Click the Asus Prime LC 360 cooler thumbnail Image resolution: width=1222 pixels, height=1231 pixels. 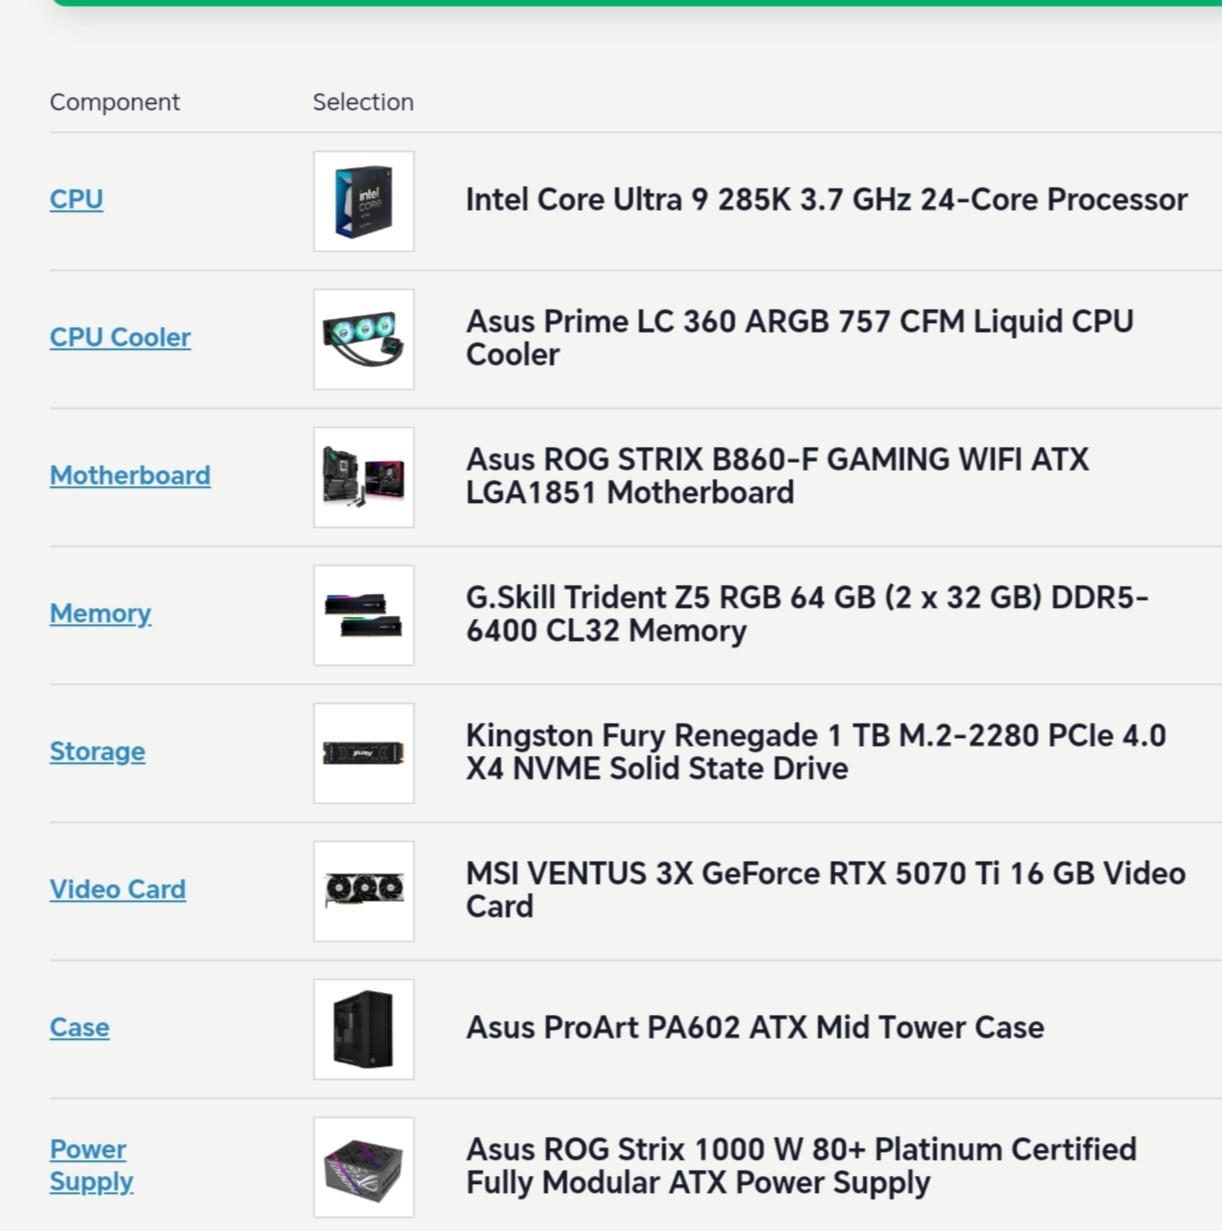tap(364, 339)
